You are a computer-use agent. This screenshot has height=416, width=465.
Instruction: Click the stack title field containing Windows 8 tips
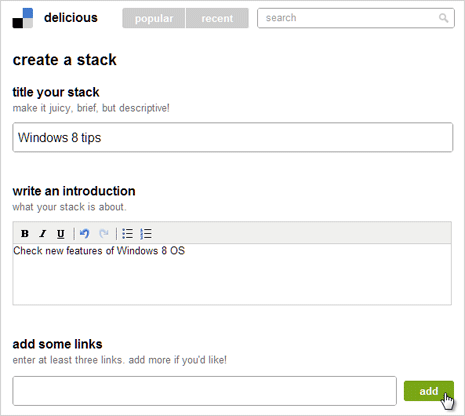coord(233,137)
